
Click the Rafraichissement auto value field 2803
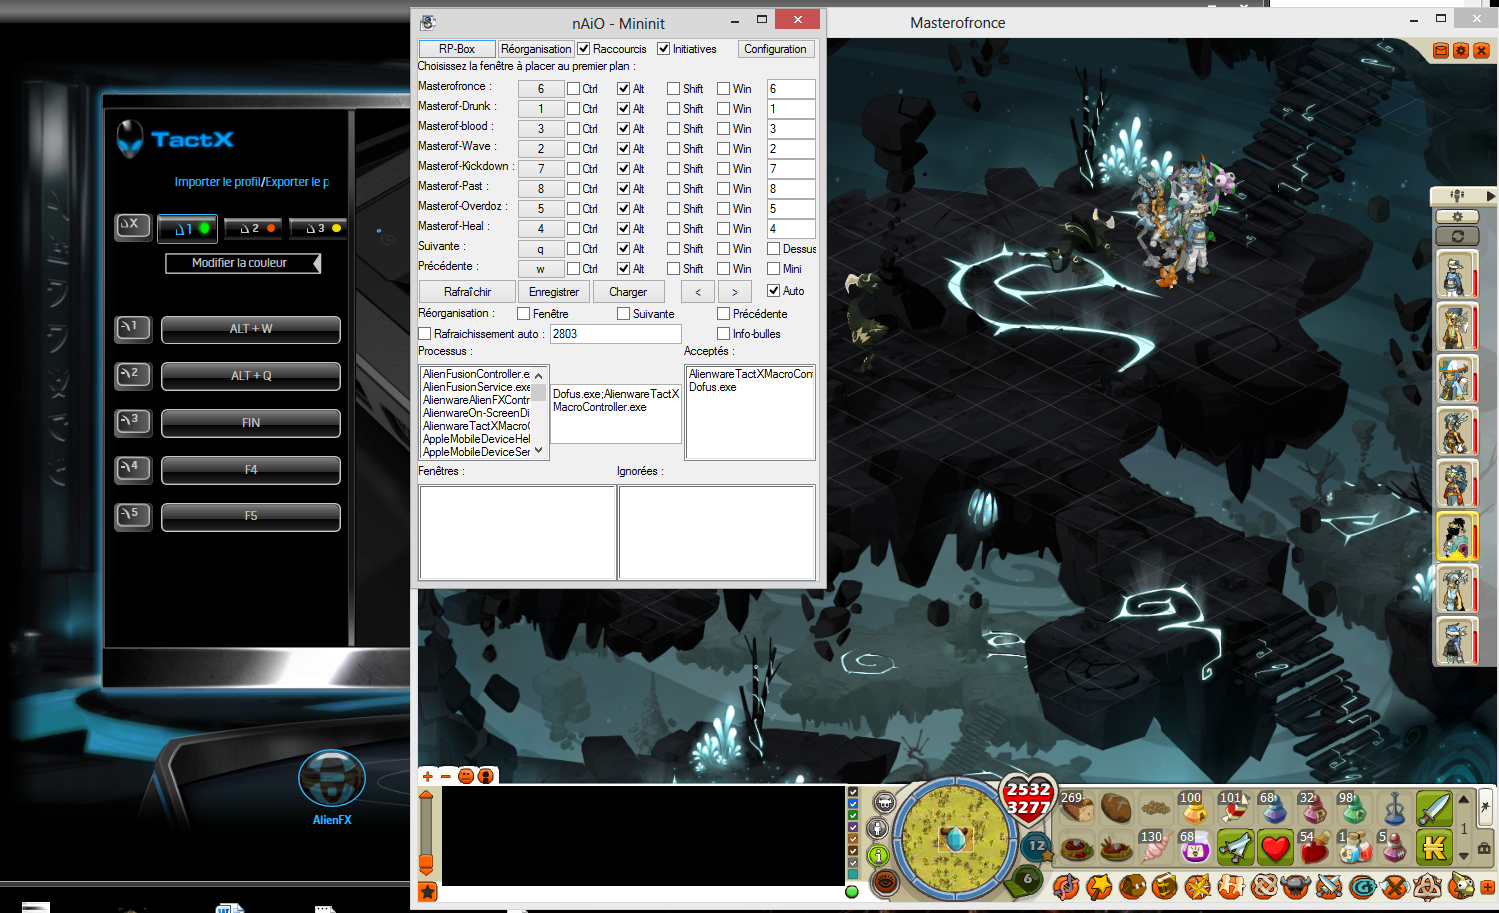(x=616, y=334)
